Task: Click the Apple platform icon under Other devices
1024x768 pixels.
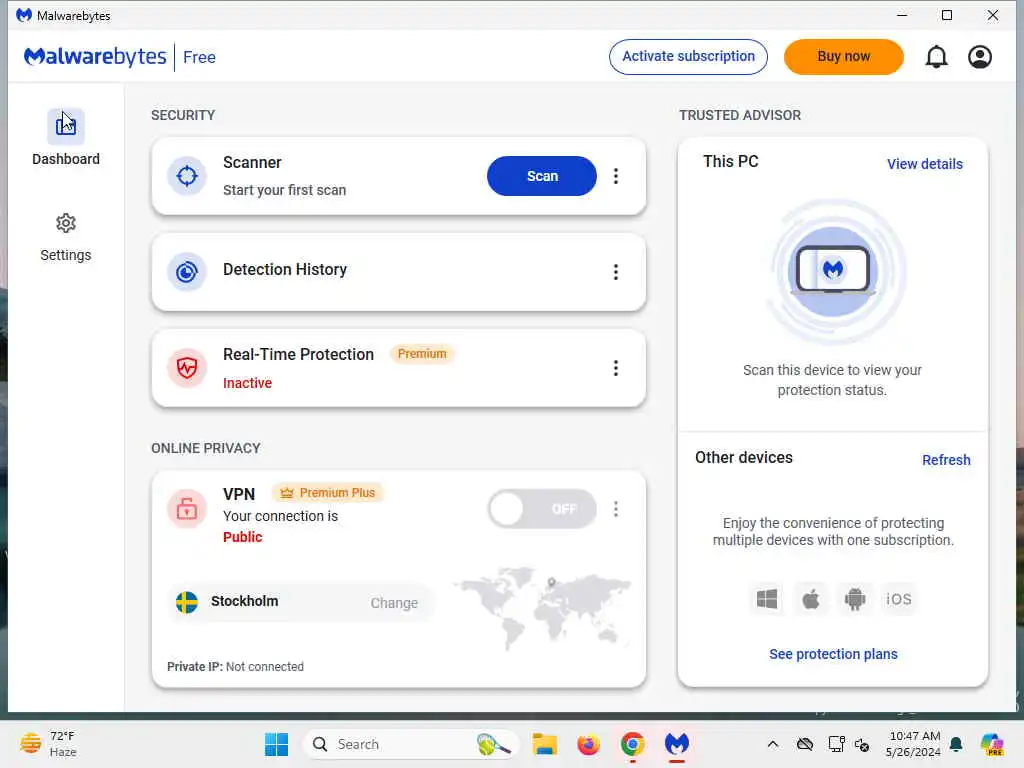Action: [810, 599]
